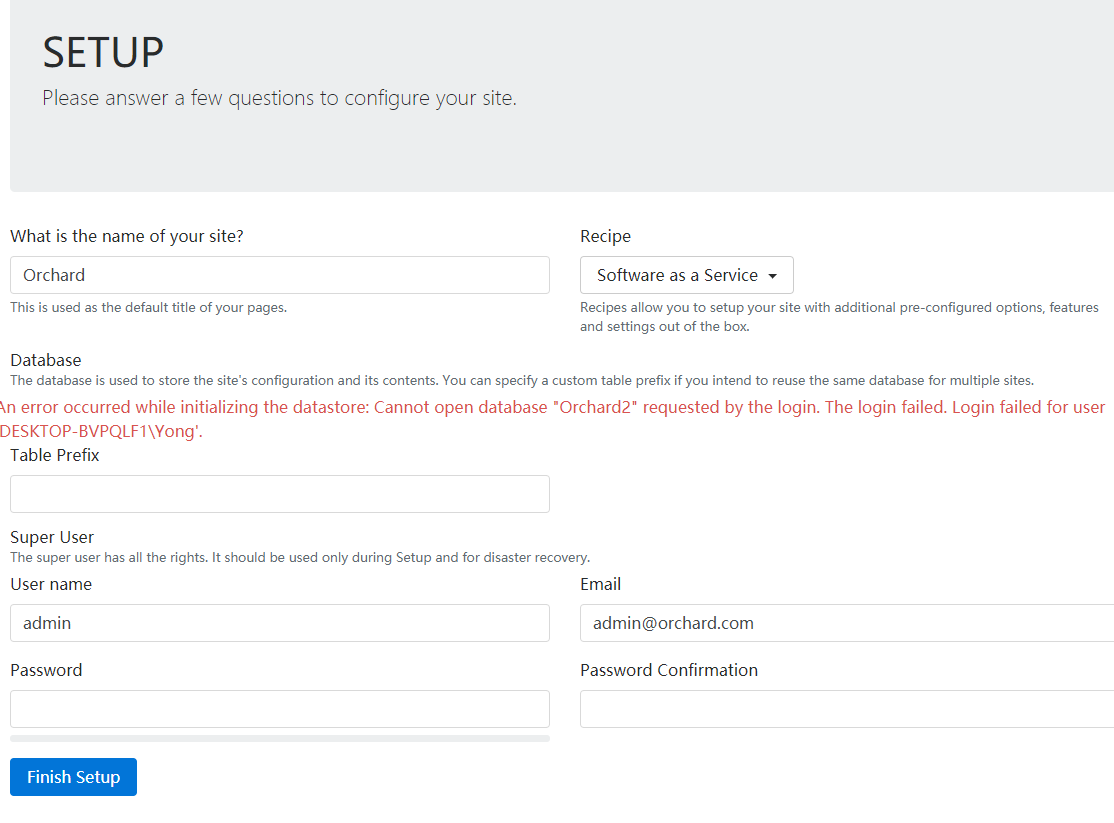Open the Software as a Service recipe dropdown
Image resolution: width=1114 pixels, height=823 pixels.
[686, 275]
